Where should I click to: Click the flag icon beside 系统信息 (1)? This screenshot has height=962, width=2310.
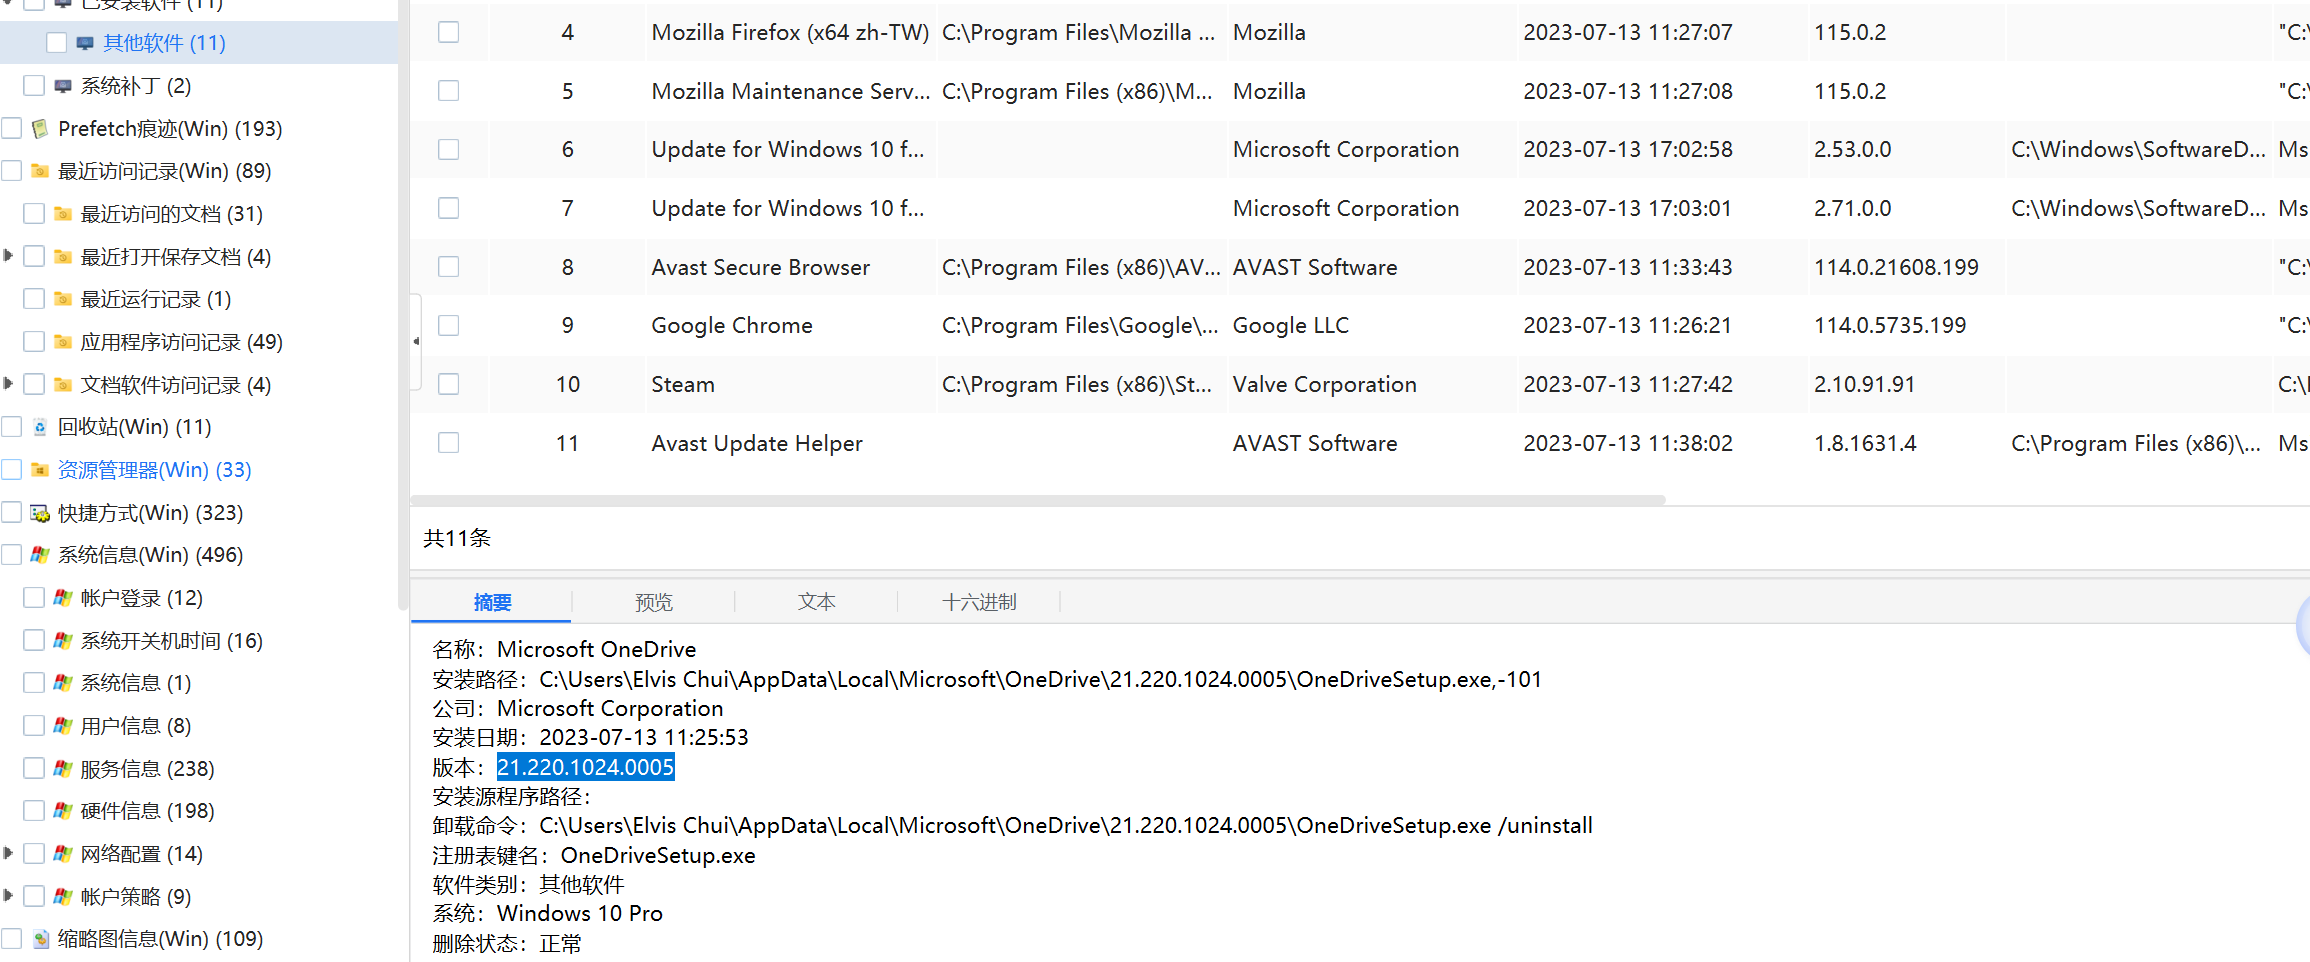pos(63,683)
